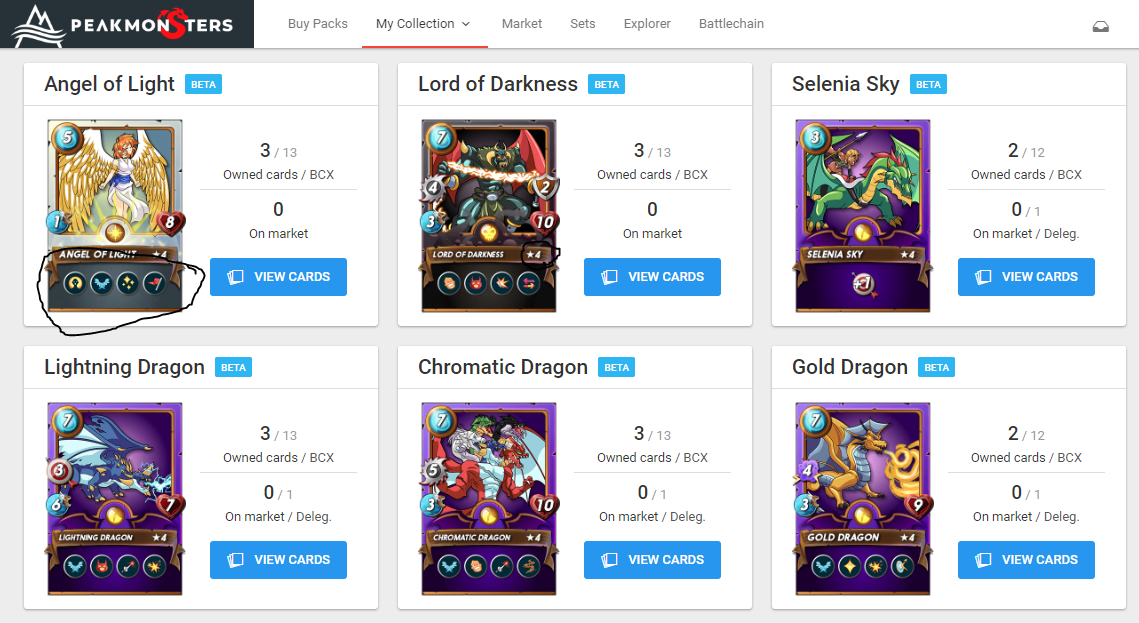Select the Lord of Darkness card image
The width and height of the screenshot is (1139, 623).
(489, 216)
